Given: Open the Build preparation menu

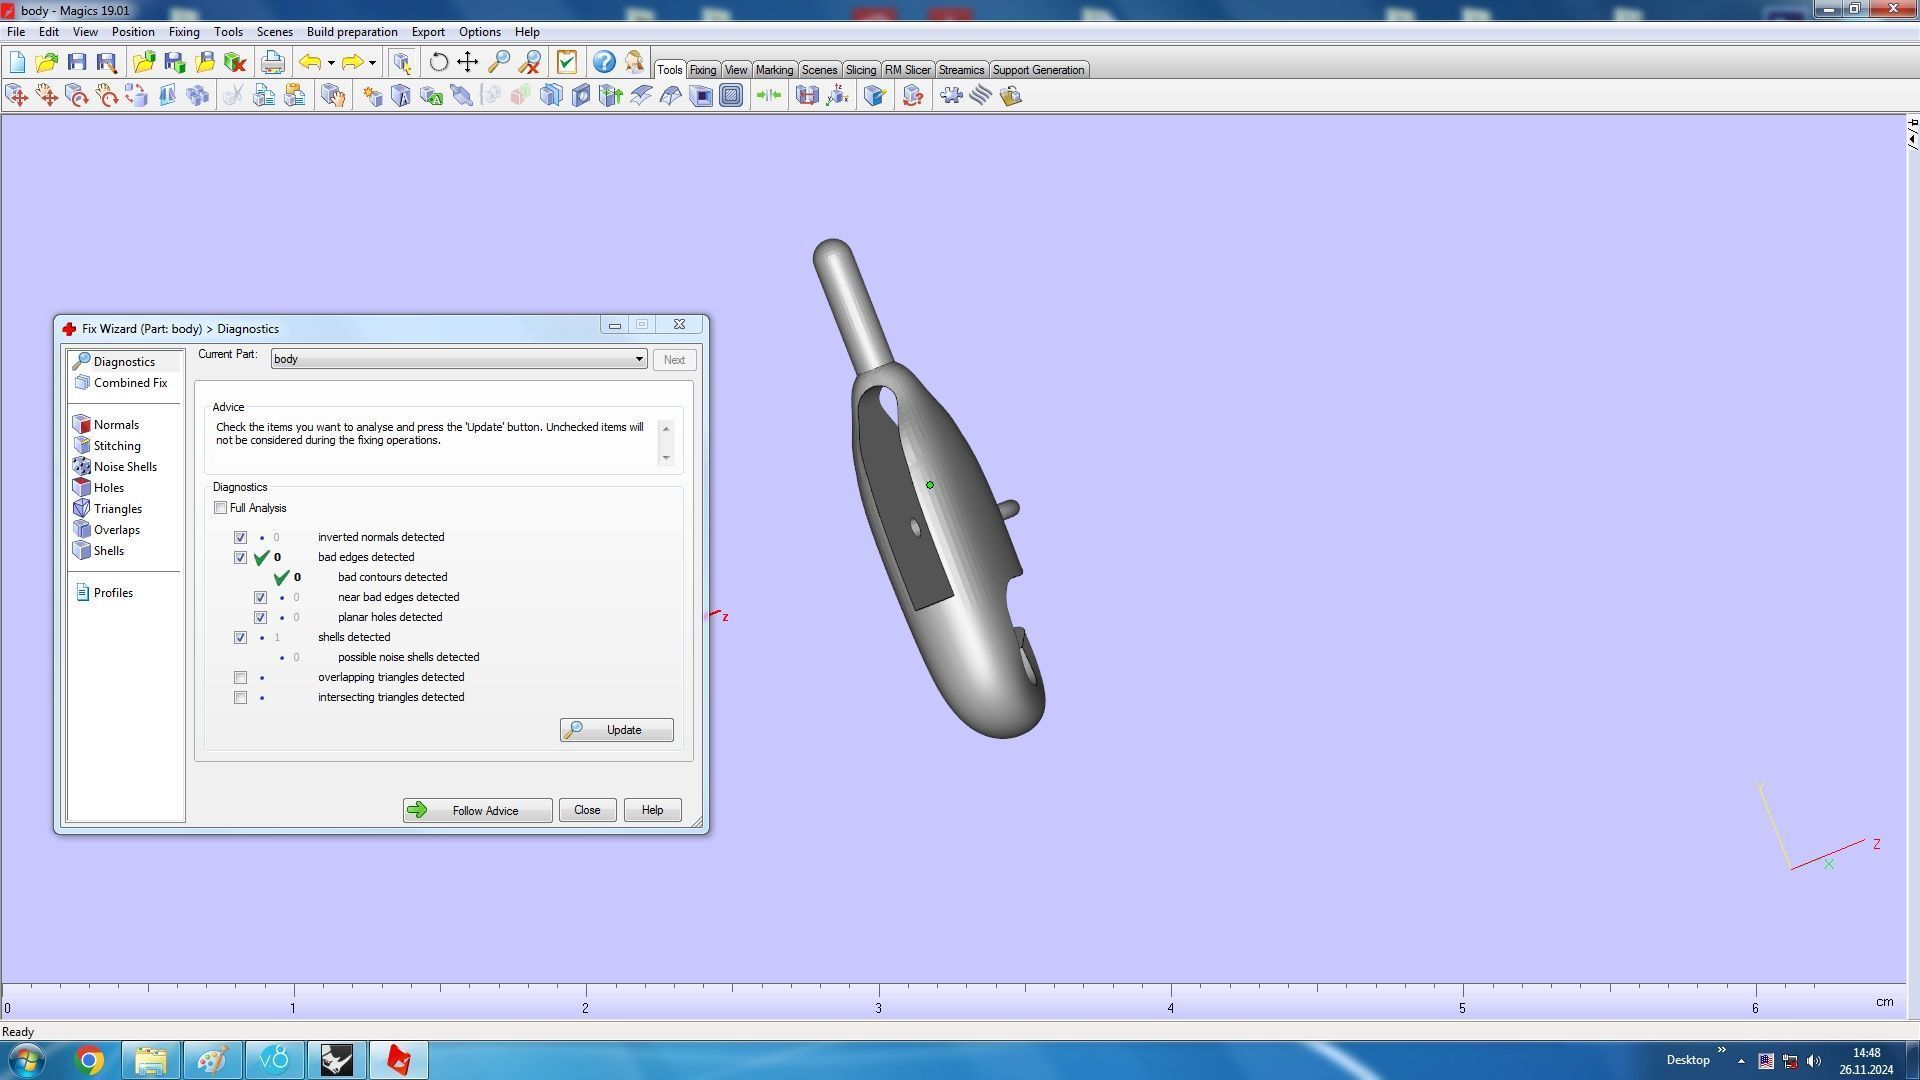Looking at the screenshot, I should coord(351,32).
